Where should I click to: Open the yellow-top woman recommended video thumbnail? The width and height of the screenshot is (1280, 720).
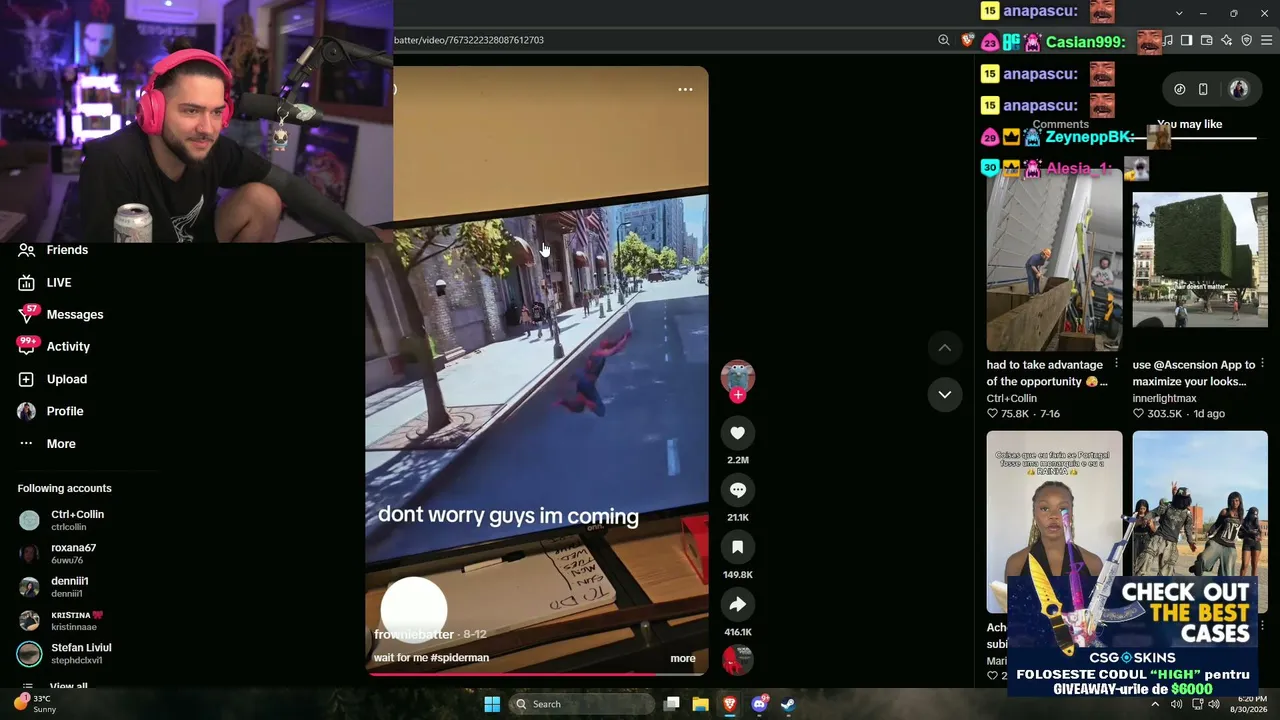[x=1054, y=522]
